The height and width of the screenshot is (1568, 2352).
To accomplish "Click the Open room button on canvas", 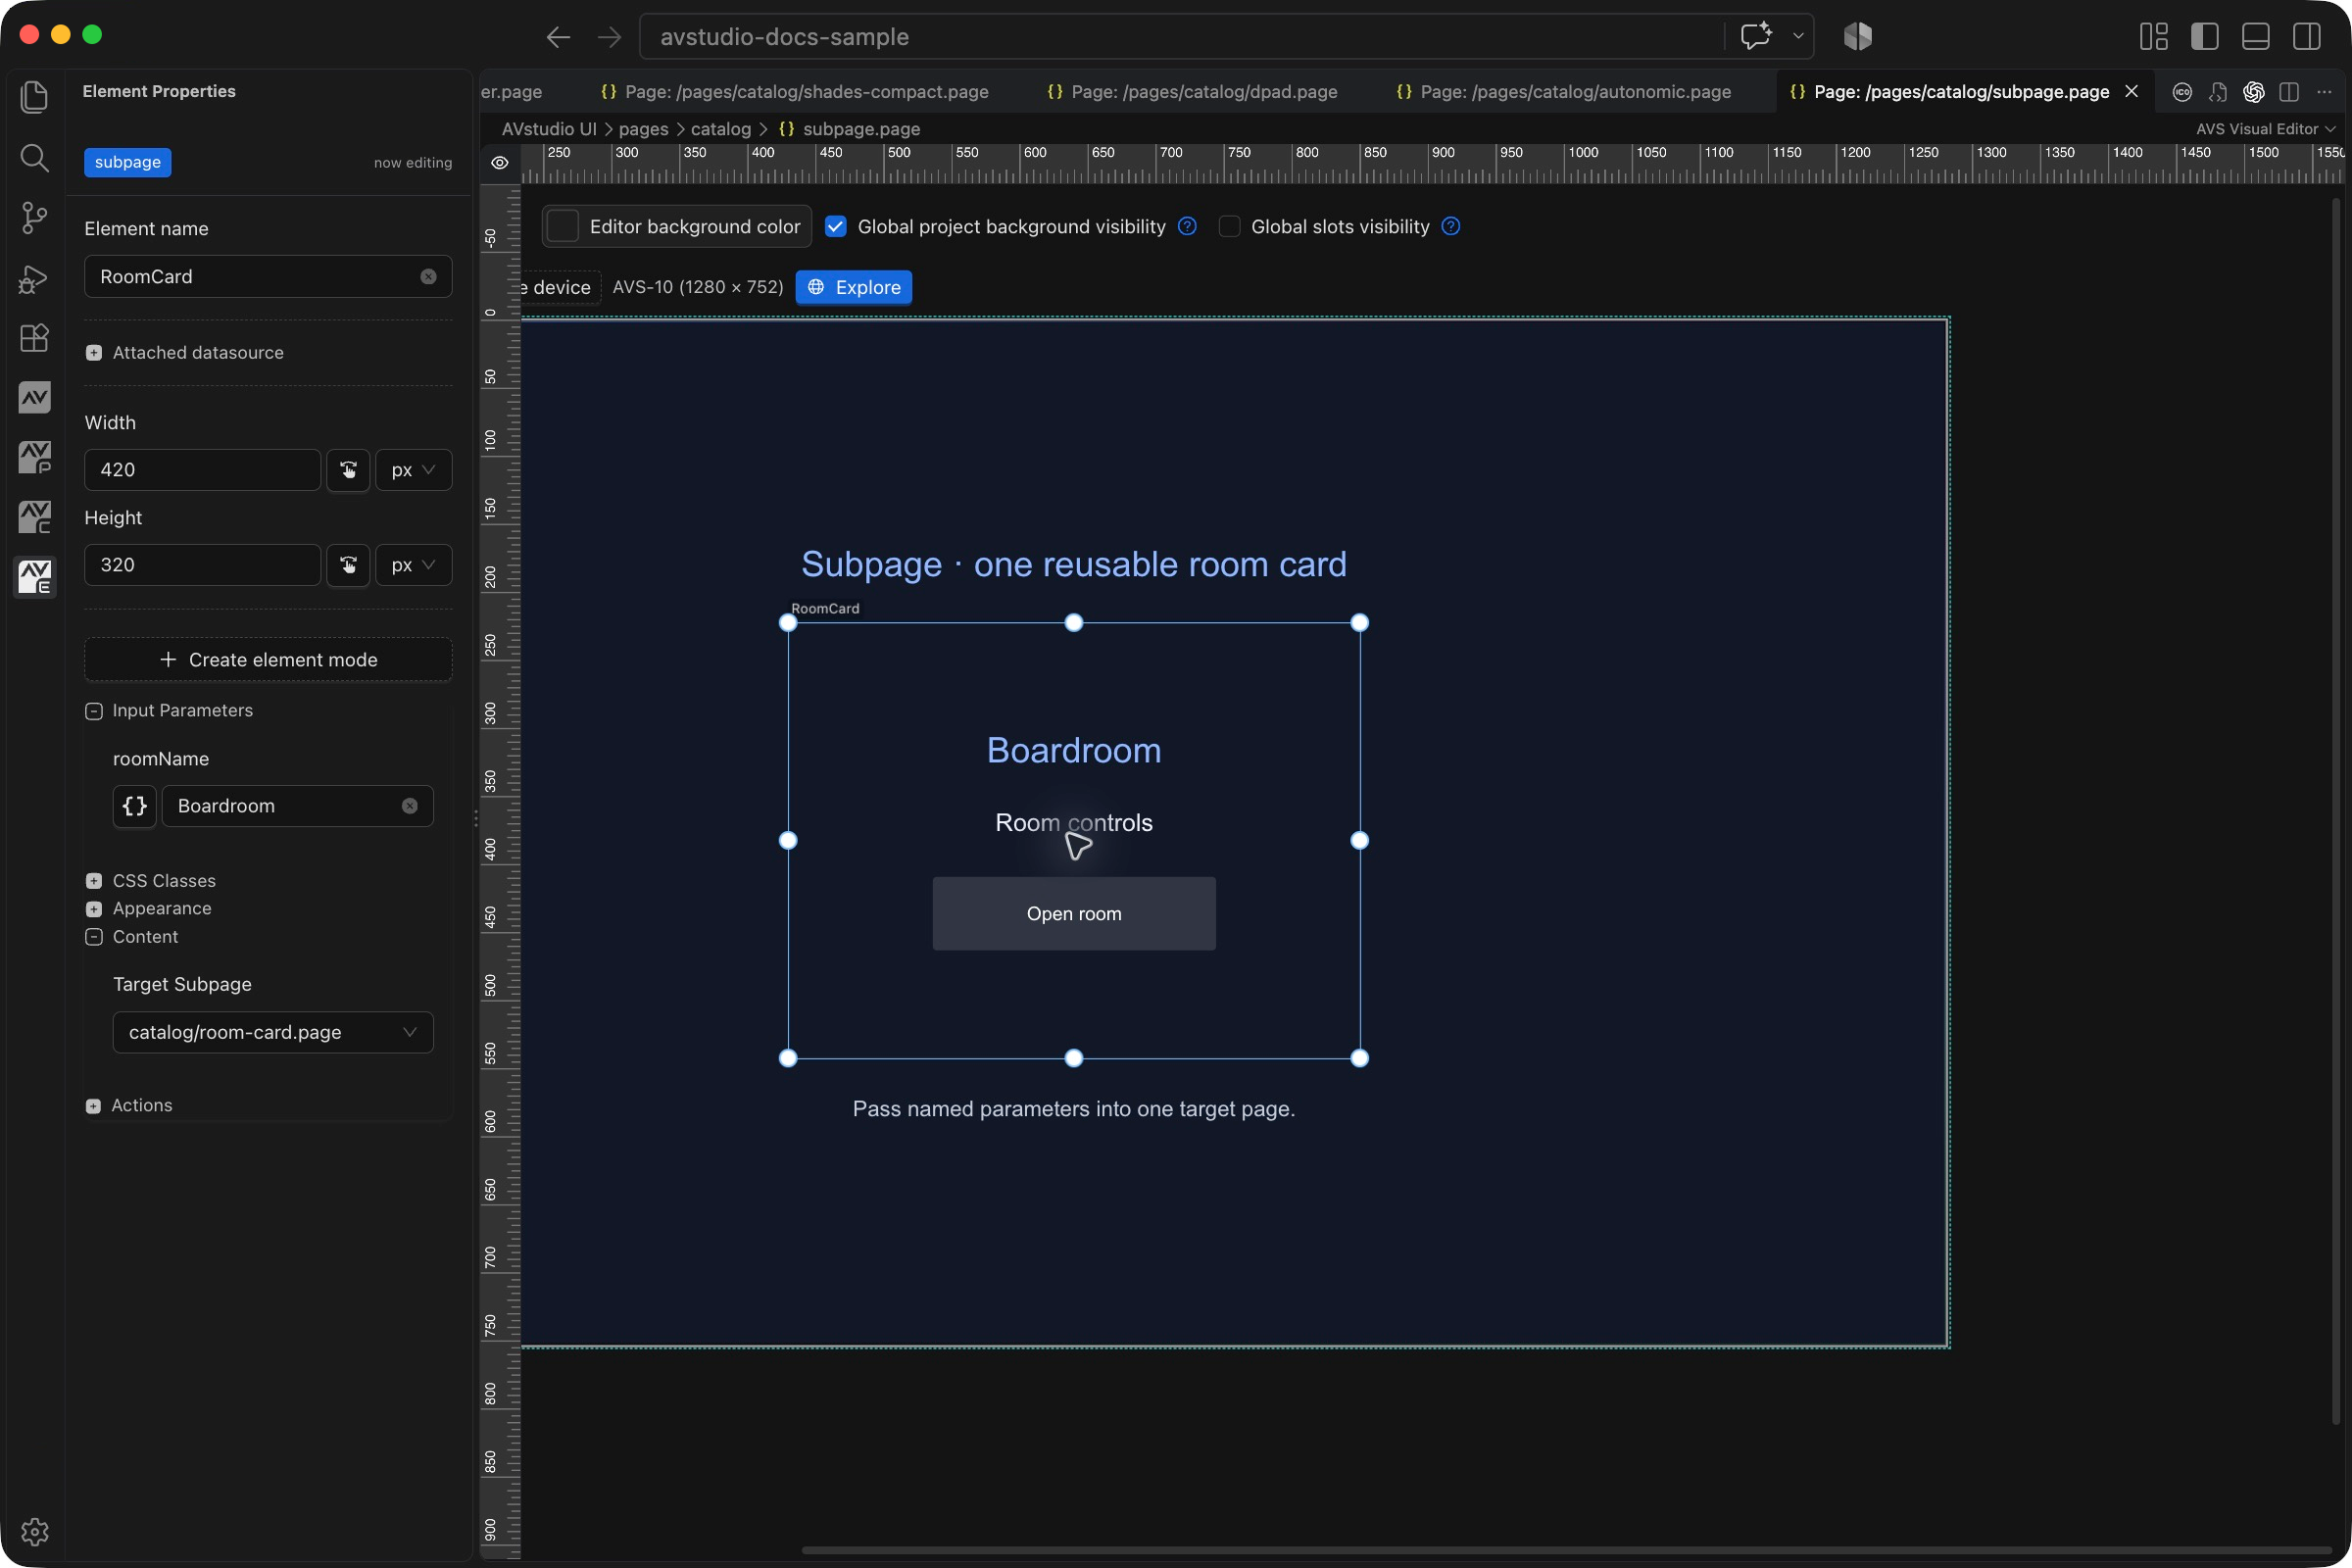I will (1074, 914).
